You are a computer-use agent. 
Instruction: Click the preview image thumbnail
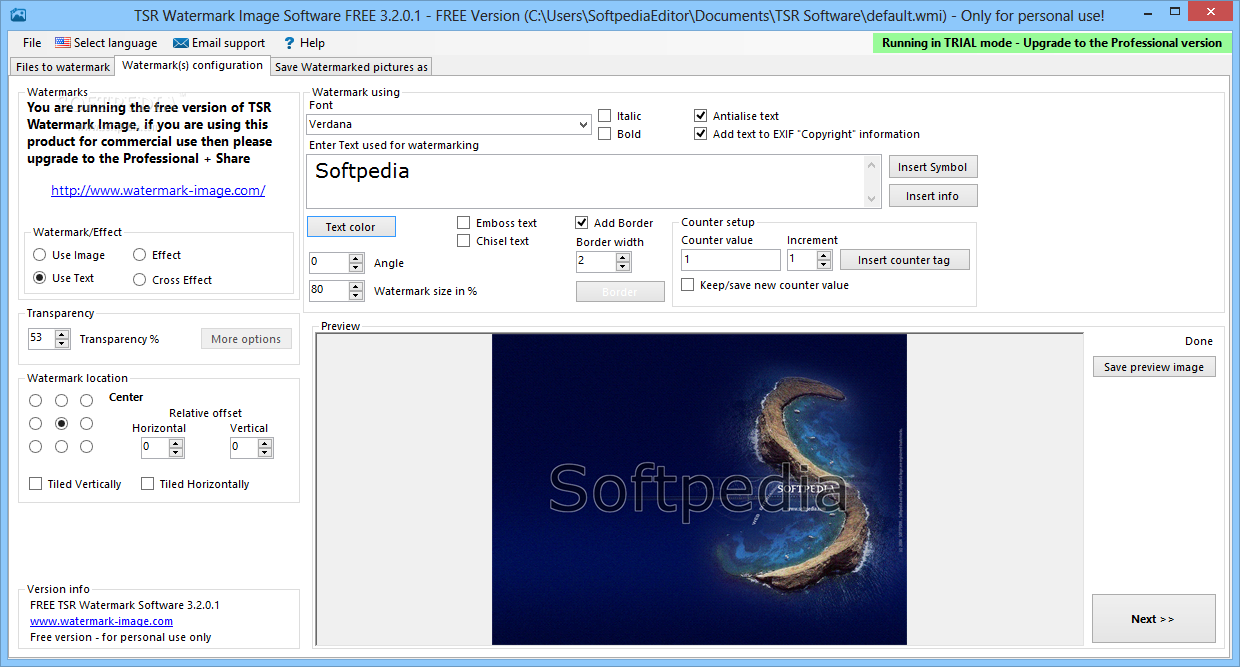pos(699,489)
